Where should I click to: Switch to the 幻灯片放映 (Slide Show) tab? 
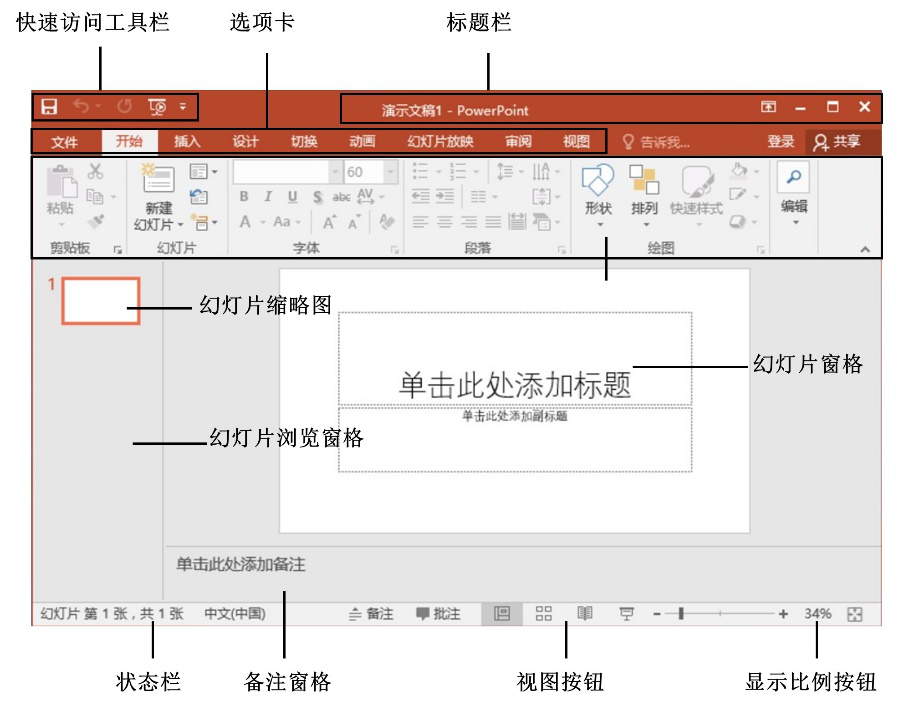(440, 142)
